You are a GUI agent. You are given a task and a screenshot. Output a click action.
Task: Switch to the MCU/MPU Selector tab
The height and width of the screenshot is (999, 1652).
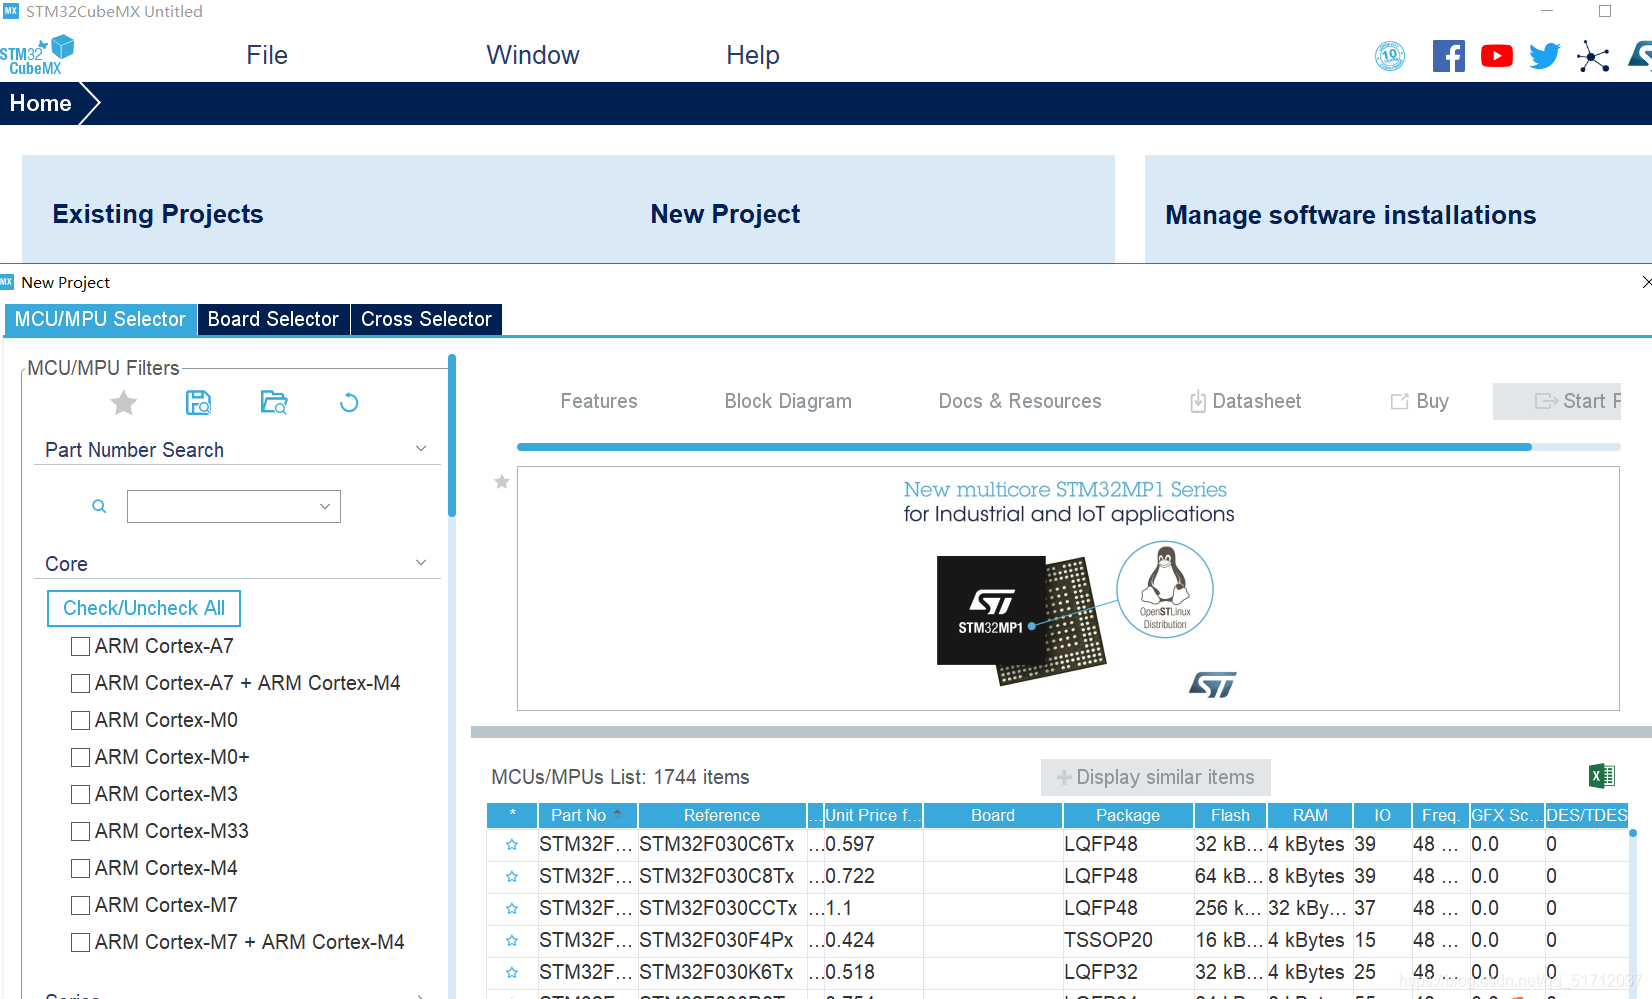[x=100, y=319]
